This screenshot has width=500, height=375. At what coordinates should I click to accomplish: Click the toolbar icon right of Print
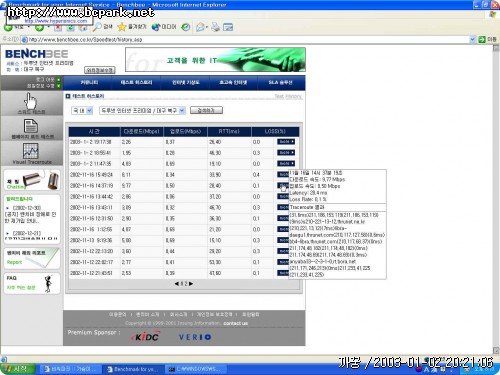pyautogui.click(x=228, y=27)
